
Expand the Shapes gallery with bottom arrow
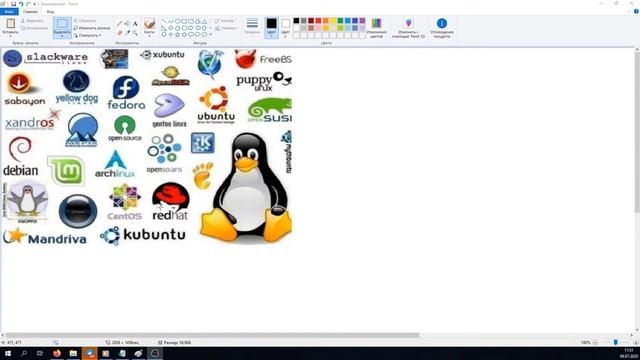pos(211,35)
